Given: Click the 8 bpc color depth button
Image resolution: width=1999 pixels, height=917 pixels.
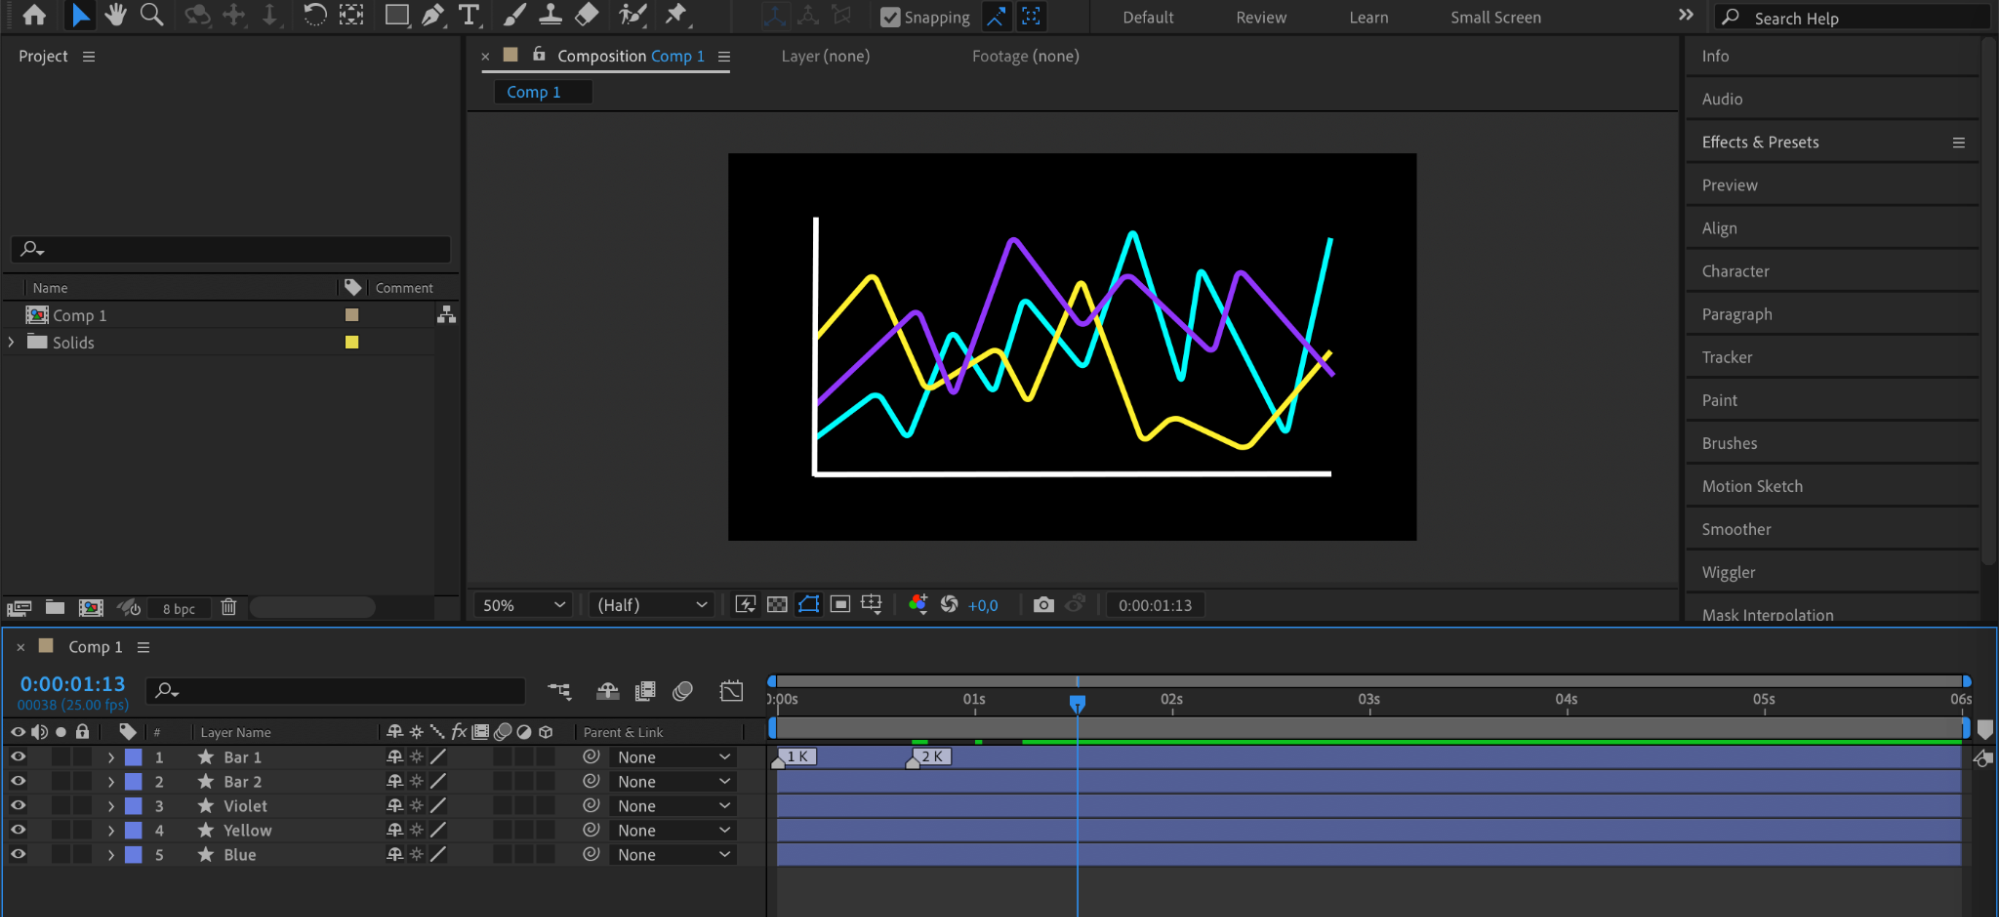Looking at the screenshot, I should 179,608.
